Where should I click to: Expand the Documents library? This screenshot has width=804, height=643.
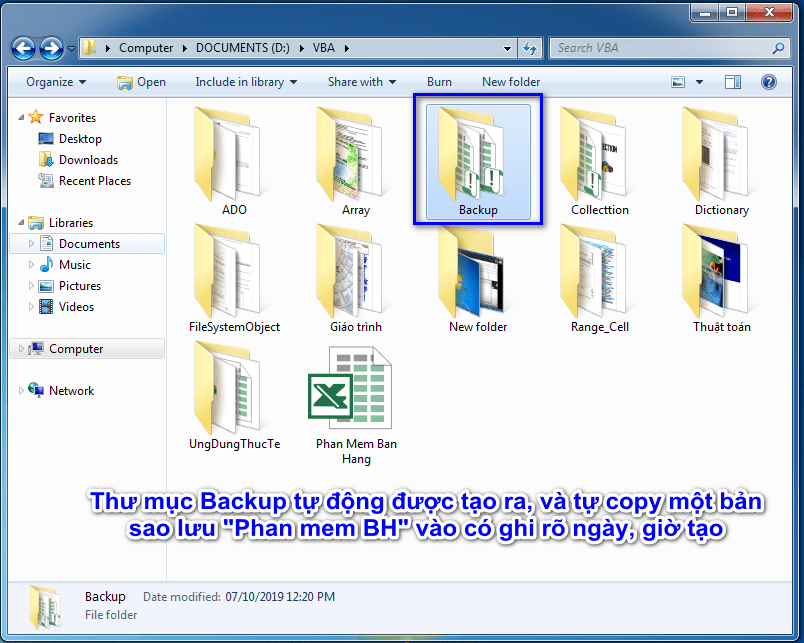tap(31, 244)
